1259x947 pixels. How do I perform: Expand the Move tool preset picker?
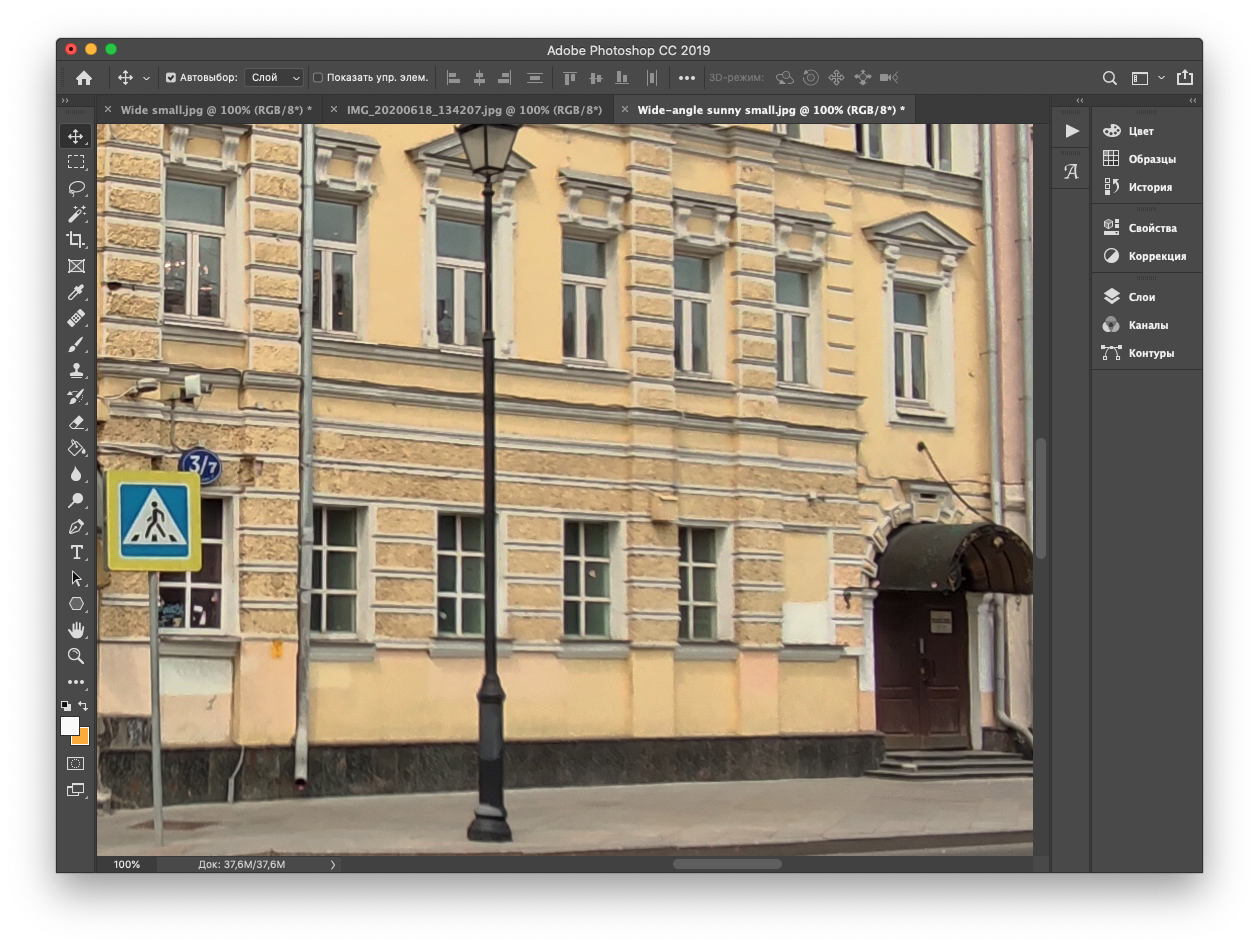point(146,78)
